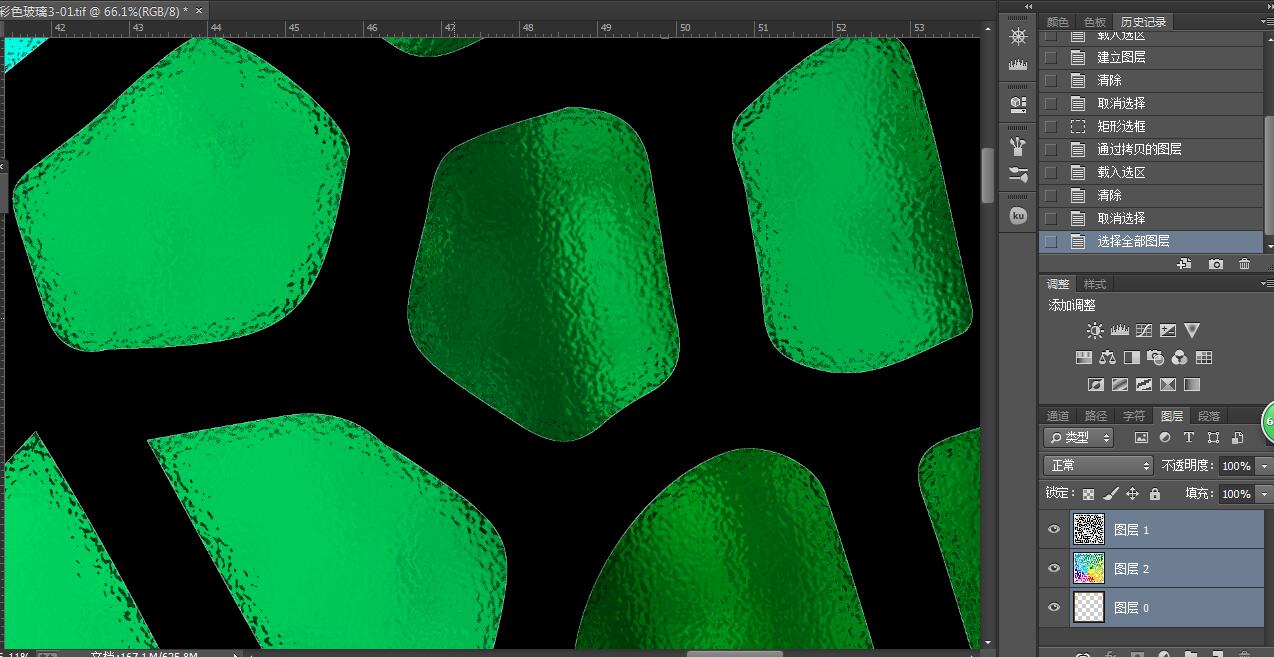Add a Color Balance adjustment (scales icon)
1274x657 pixels.
coord(1107,357)
